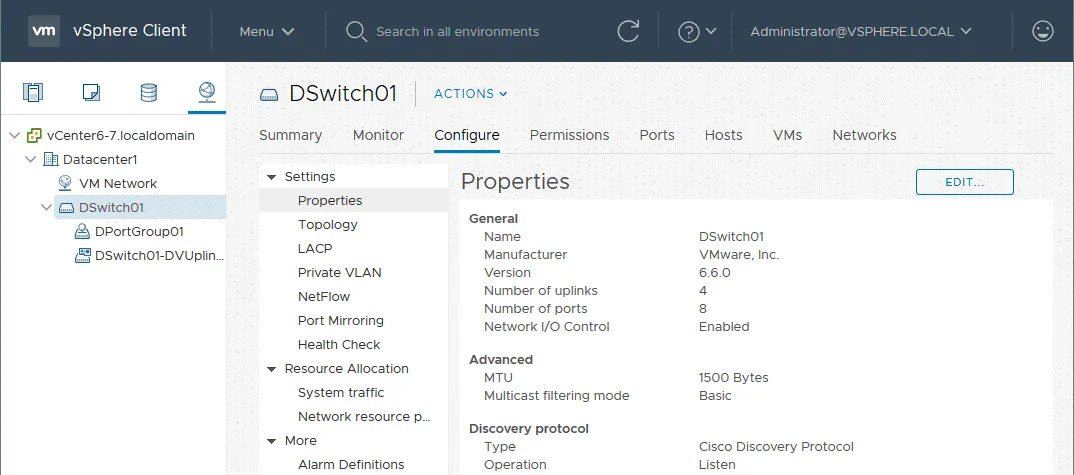1074x475 pixels.
Task: Select Topology in settings list
Action: point(327,225)
